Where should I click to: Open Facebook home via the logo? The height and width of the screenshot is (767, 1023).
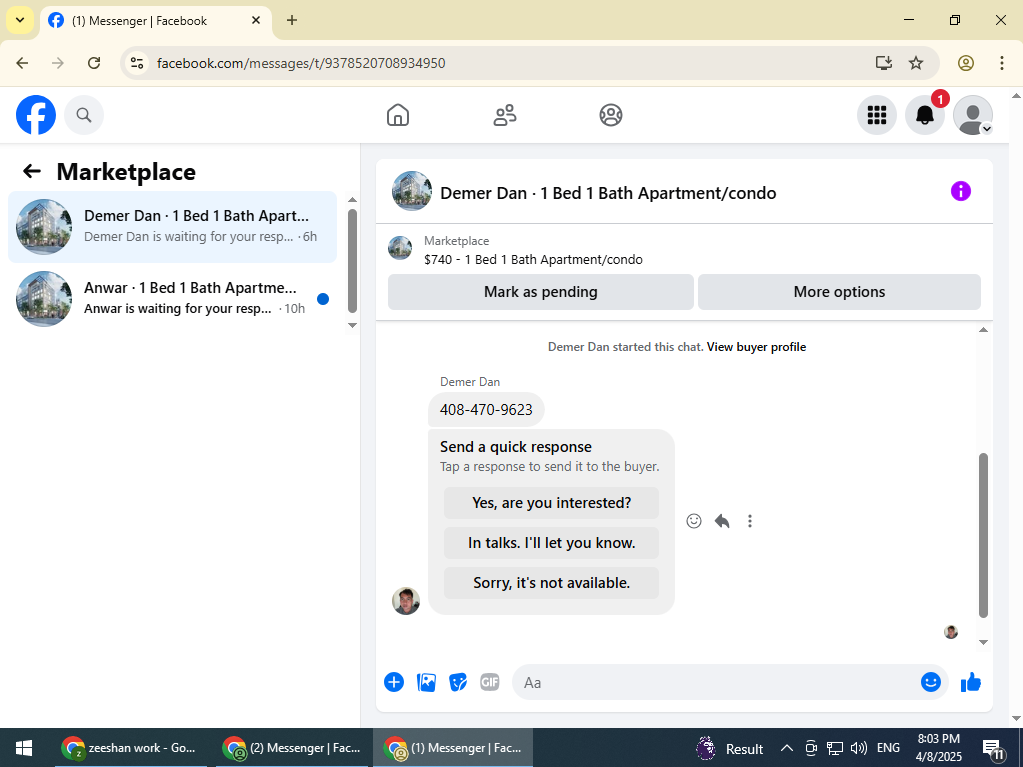click(x=36, y=115)
